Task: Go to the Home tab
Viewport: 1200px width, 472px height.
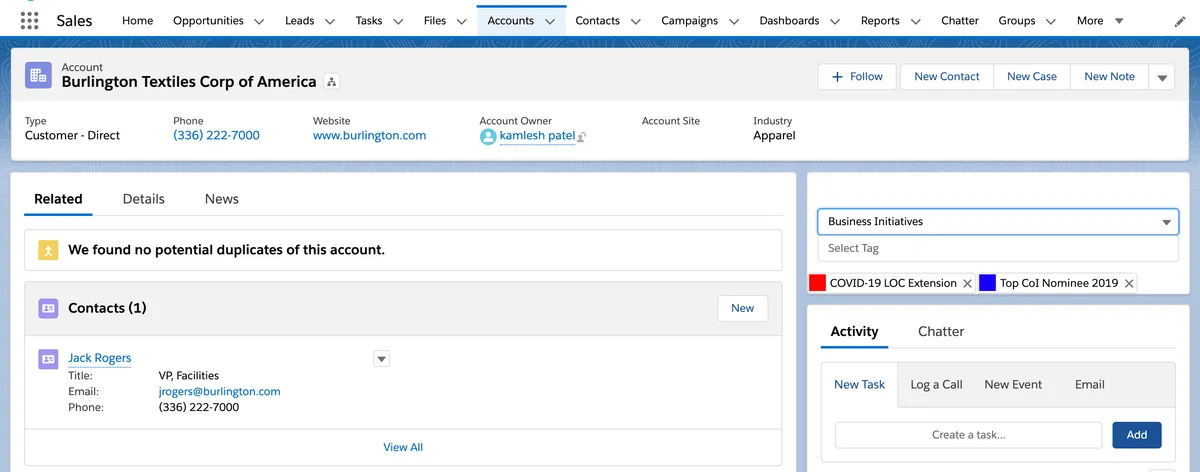Action: tap(138, 21)
